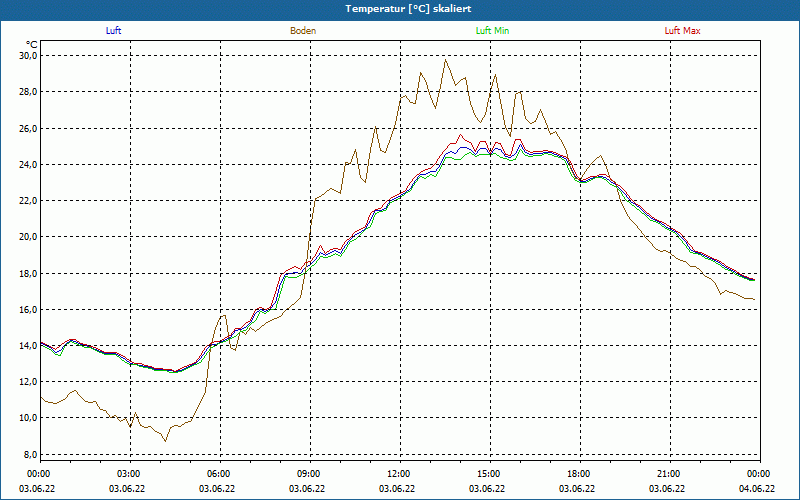Click the '16,0' y-axis value
Viewport: 800px width, 500px height.
(29, 310)
